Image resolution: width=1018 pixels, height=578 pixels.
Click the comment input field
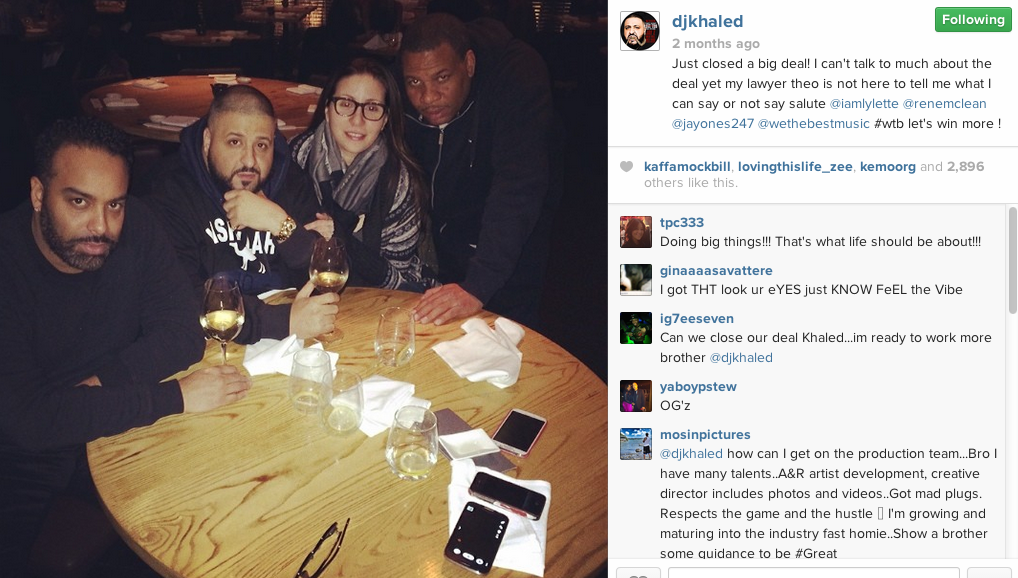click(813, 572)
